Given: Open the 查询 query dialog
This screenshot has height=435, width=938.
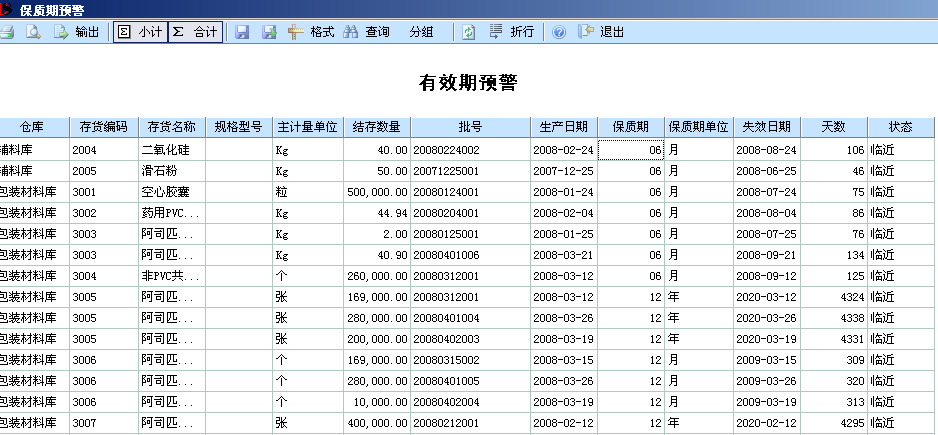Looking at the screenshot, I should (x=366, y=32).
